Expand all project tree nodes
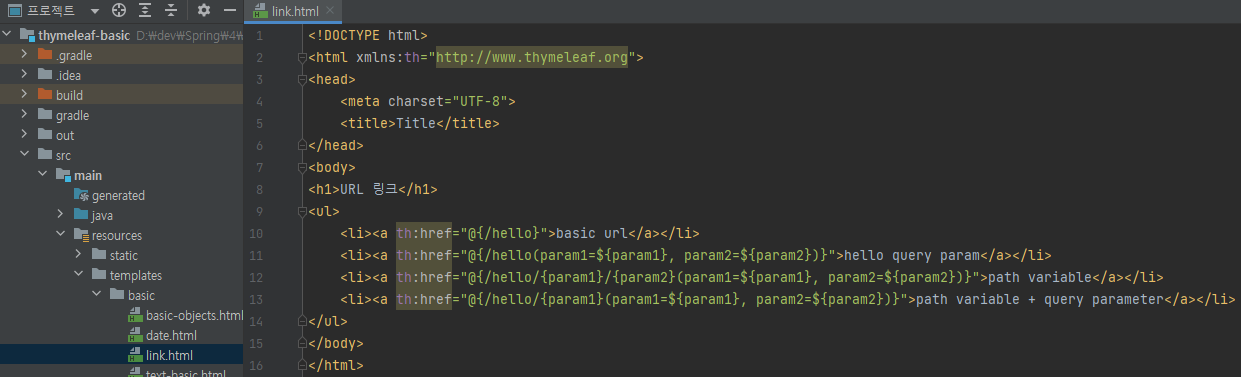1241x377 pixels. pos(145,10)
